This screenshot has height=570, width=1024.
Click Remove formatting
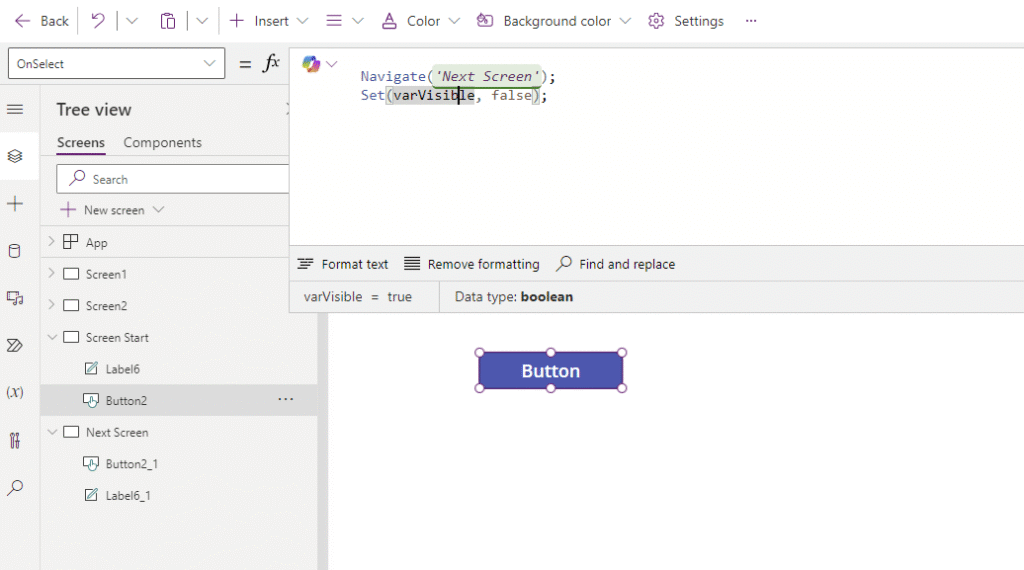tap(472, 264)
